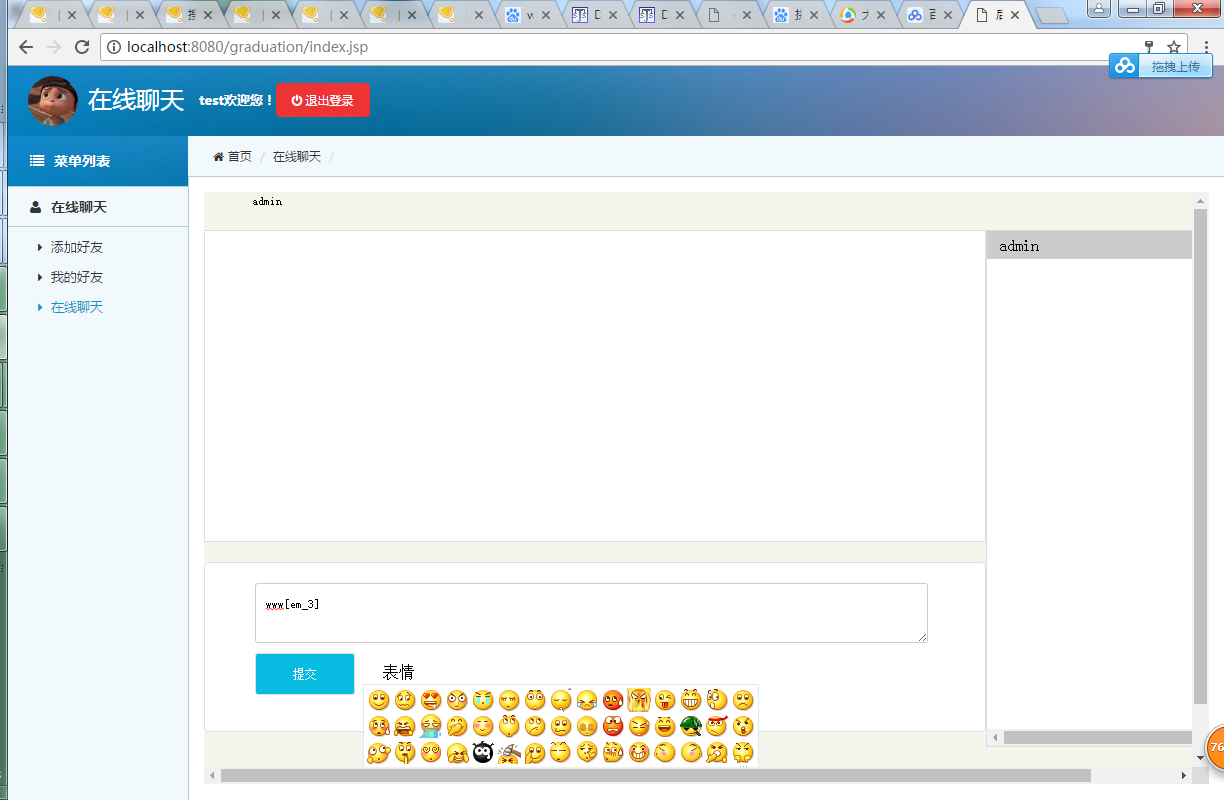Screen dimensions: 1224x800
Task: Insert the crying emoticon with blue tears
Action: [x=483, y=700]
